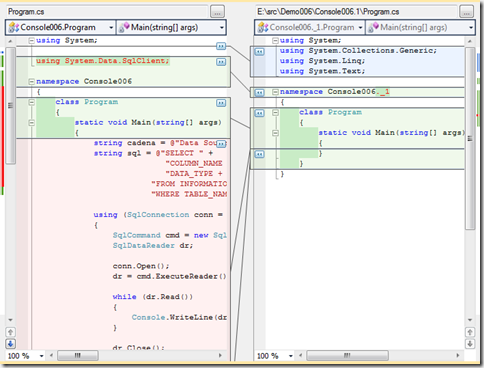The width and height of the screenshot is (484, 368).
Task: Open right pane 100 % zoom dropdown
Action: (291, 356)
